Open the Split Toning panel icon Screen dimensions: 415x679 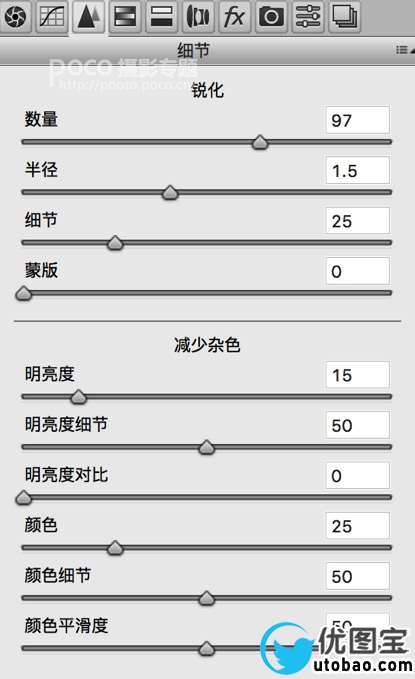click(x=162, y=16)
